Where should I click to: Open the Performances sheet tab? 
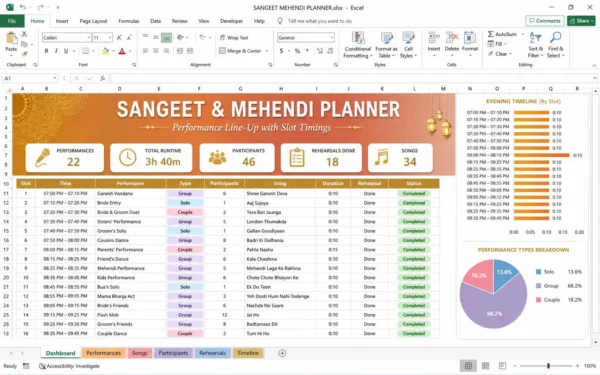pyautogui.click(x=103, y=353)
